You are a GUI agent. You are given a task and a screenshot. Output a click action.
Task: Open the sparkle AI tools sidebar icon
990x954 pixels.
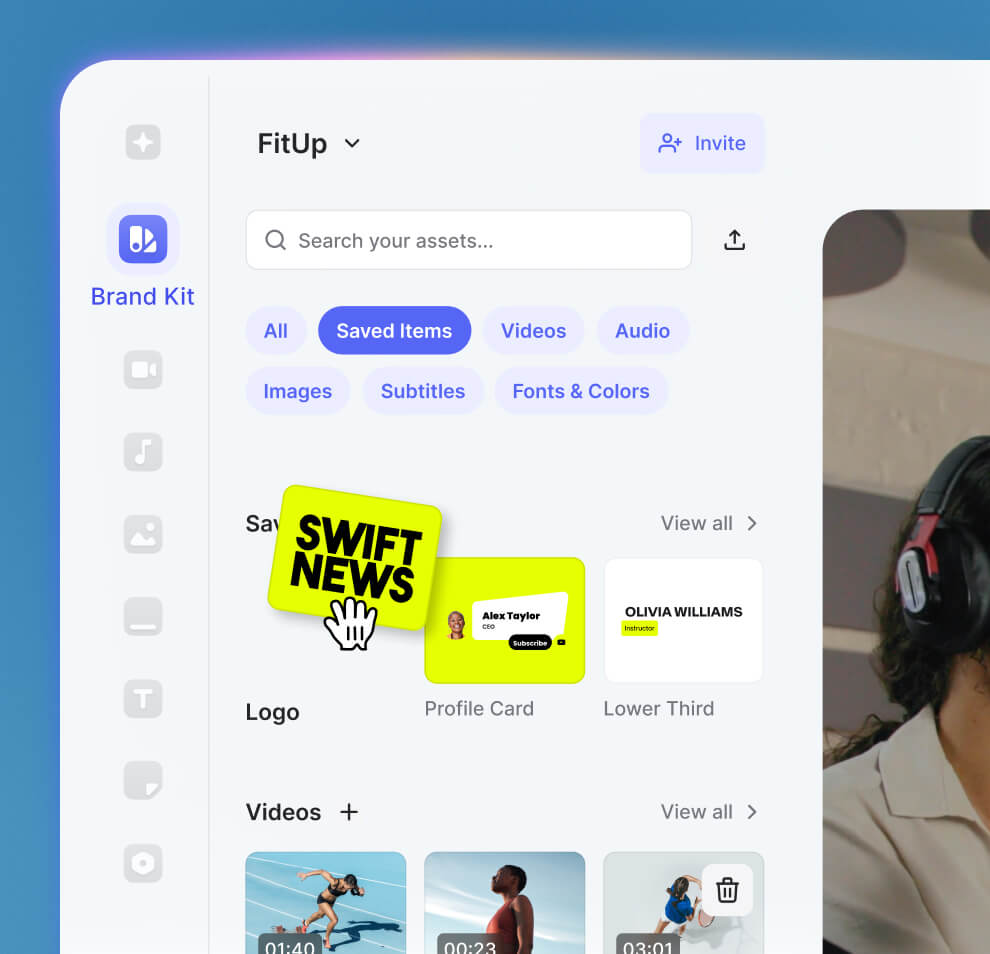pos(143,142)
